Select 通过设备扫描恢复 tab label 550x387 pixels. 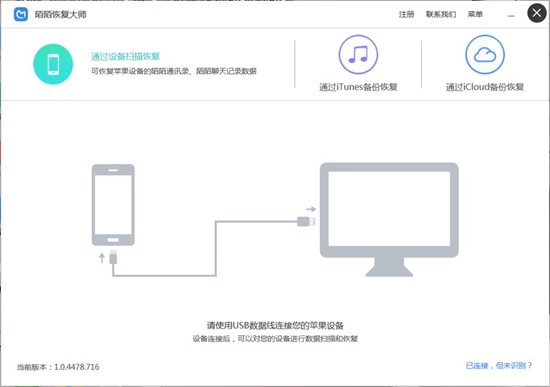[126, 56]
